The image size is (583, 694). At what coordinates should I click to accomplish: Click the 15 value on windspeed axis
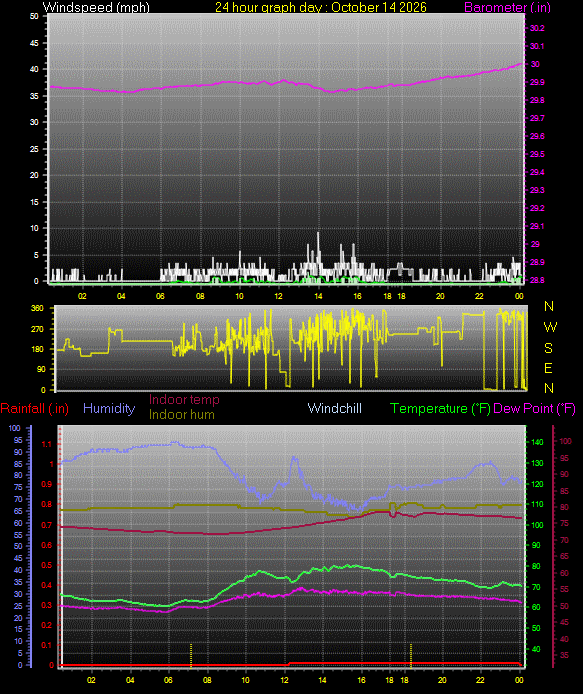point(34,202)
